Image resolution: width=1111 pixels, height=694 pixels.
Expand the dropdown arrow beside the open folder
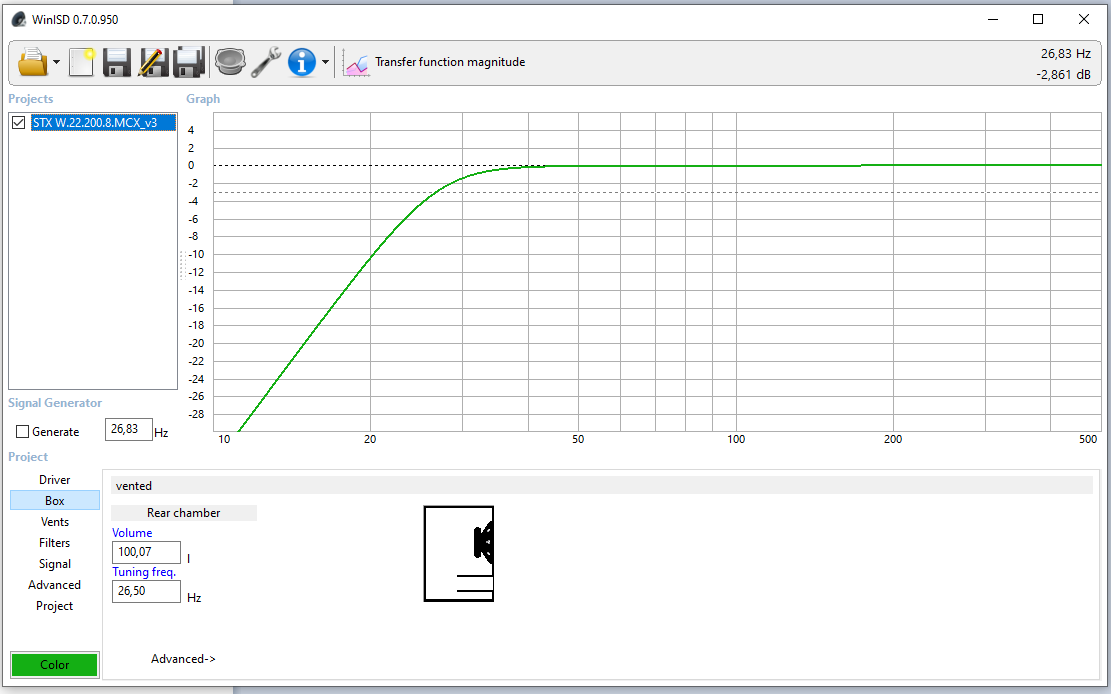click(x=57, y=63)
